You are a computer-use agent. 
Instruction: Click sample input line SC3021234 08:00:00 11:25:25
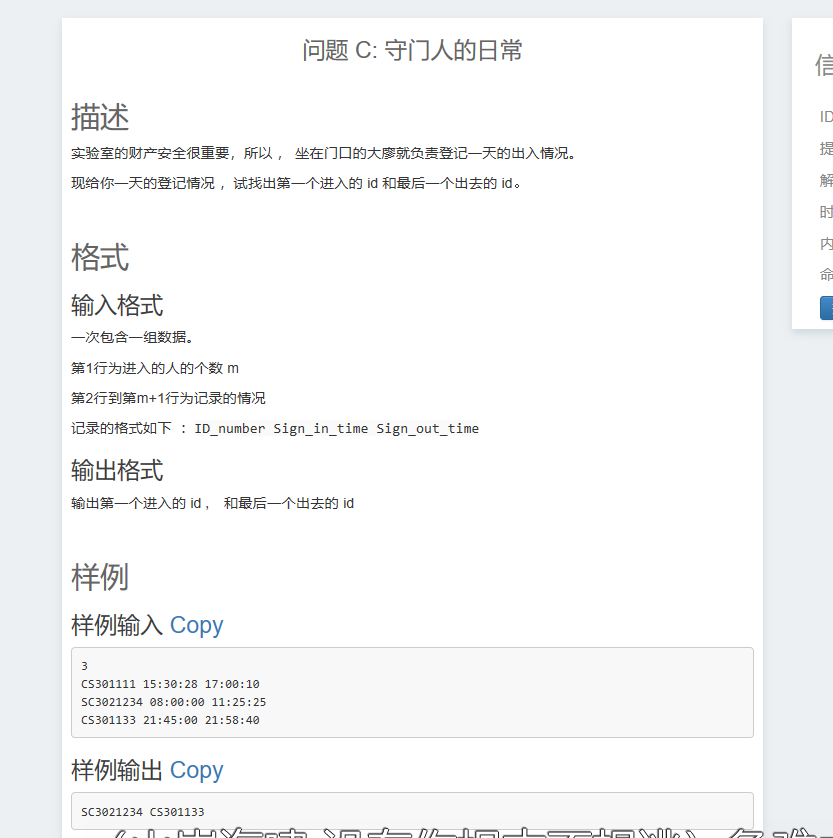click(173, 702)
